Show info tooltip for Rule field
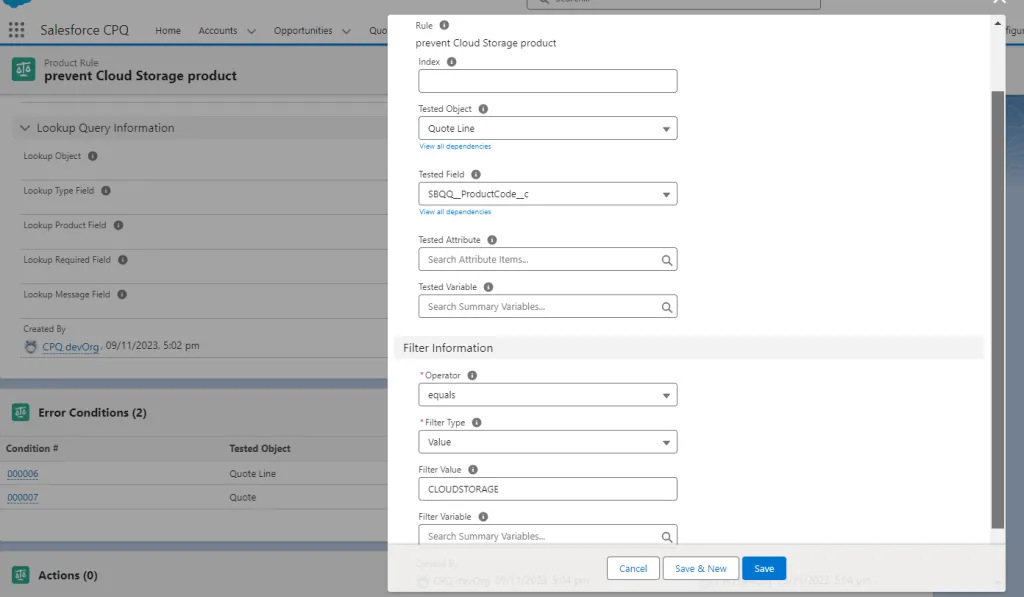Viewport: 1024px width, 597px height. click(444, 25)
